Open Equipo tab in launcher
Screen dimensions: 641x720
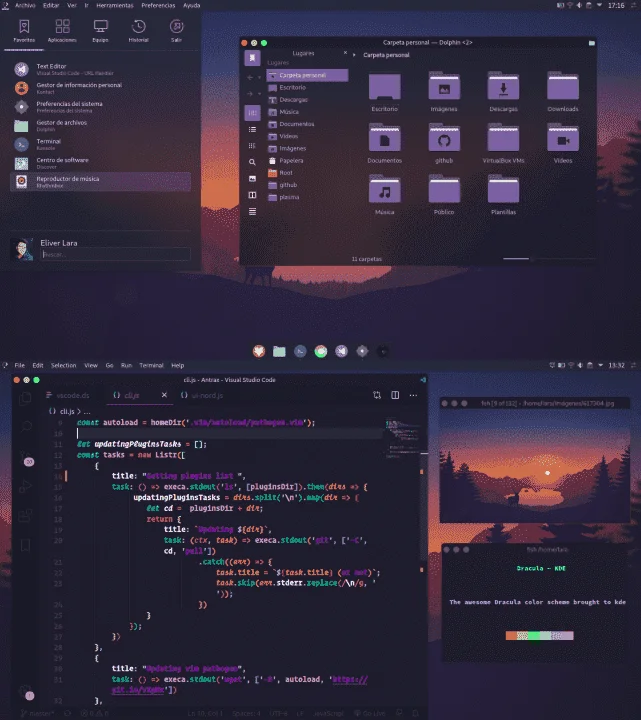click(x=100, y=31)
